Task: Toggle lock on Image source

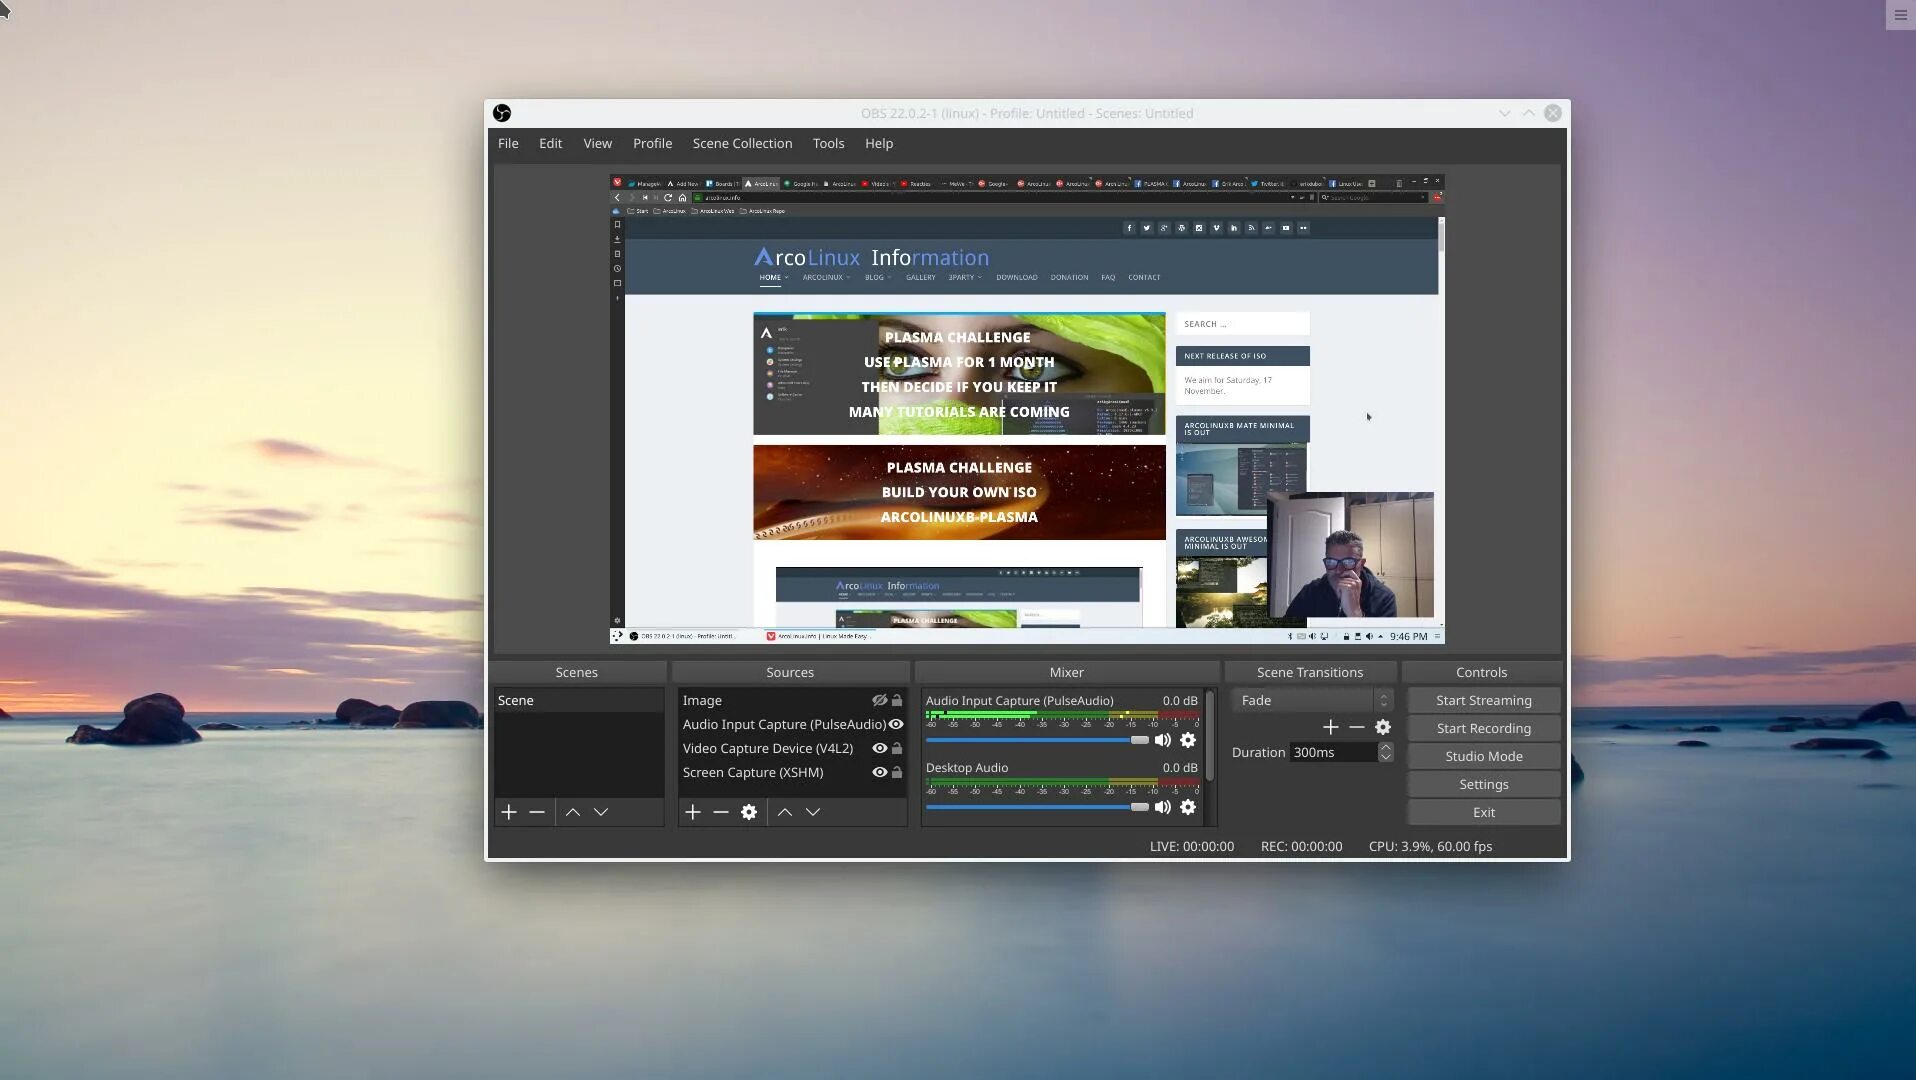Action: point(897,701)
